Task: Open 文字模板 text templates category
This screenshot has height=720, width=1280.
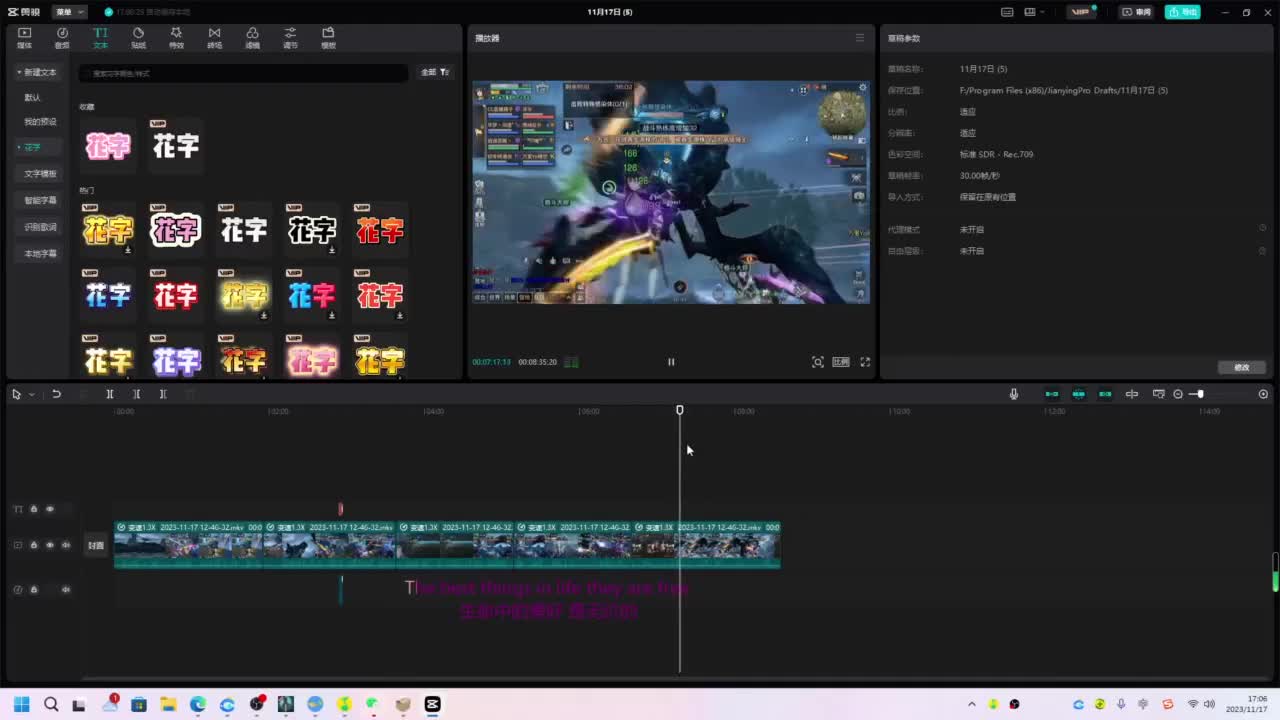Action: click(40, 174)
